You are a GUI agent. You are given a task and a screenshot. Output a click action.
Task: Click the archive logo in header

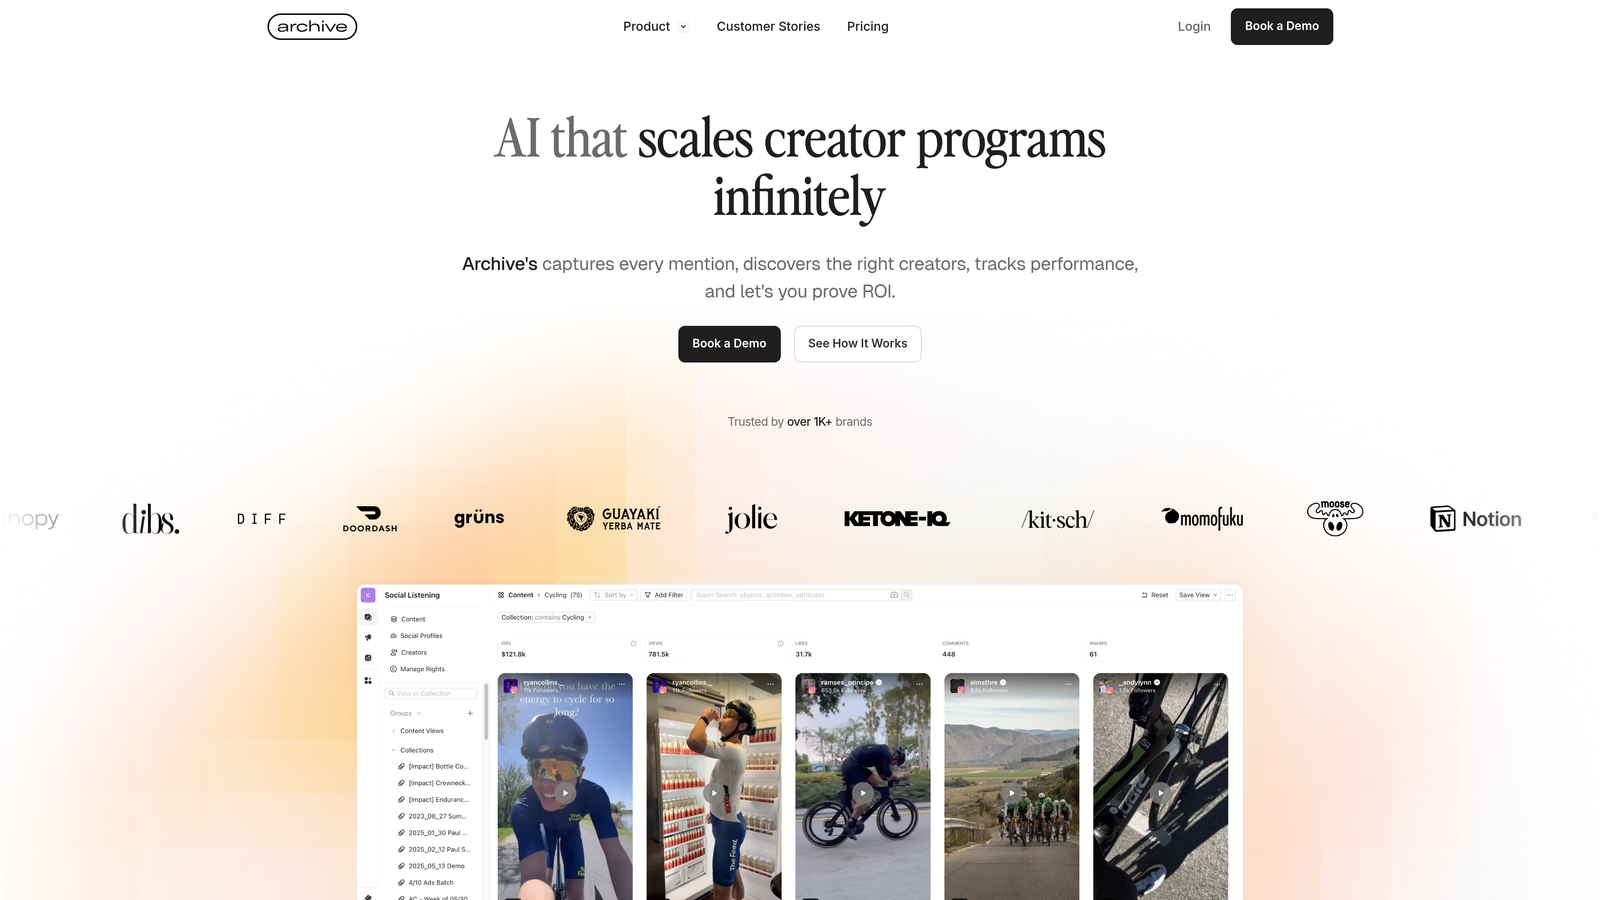[x=312, y=27]
